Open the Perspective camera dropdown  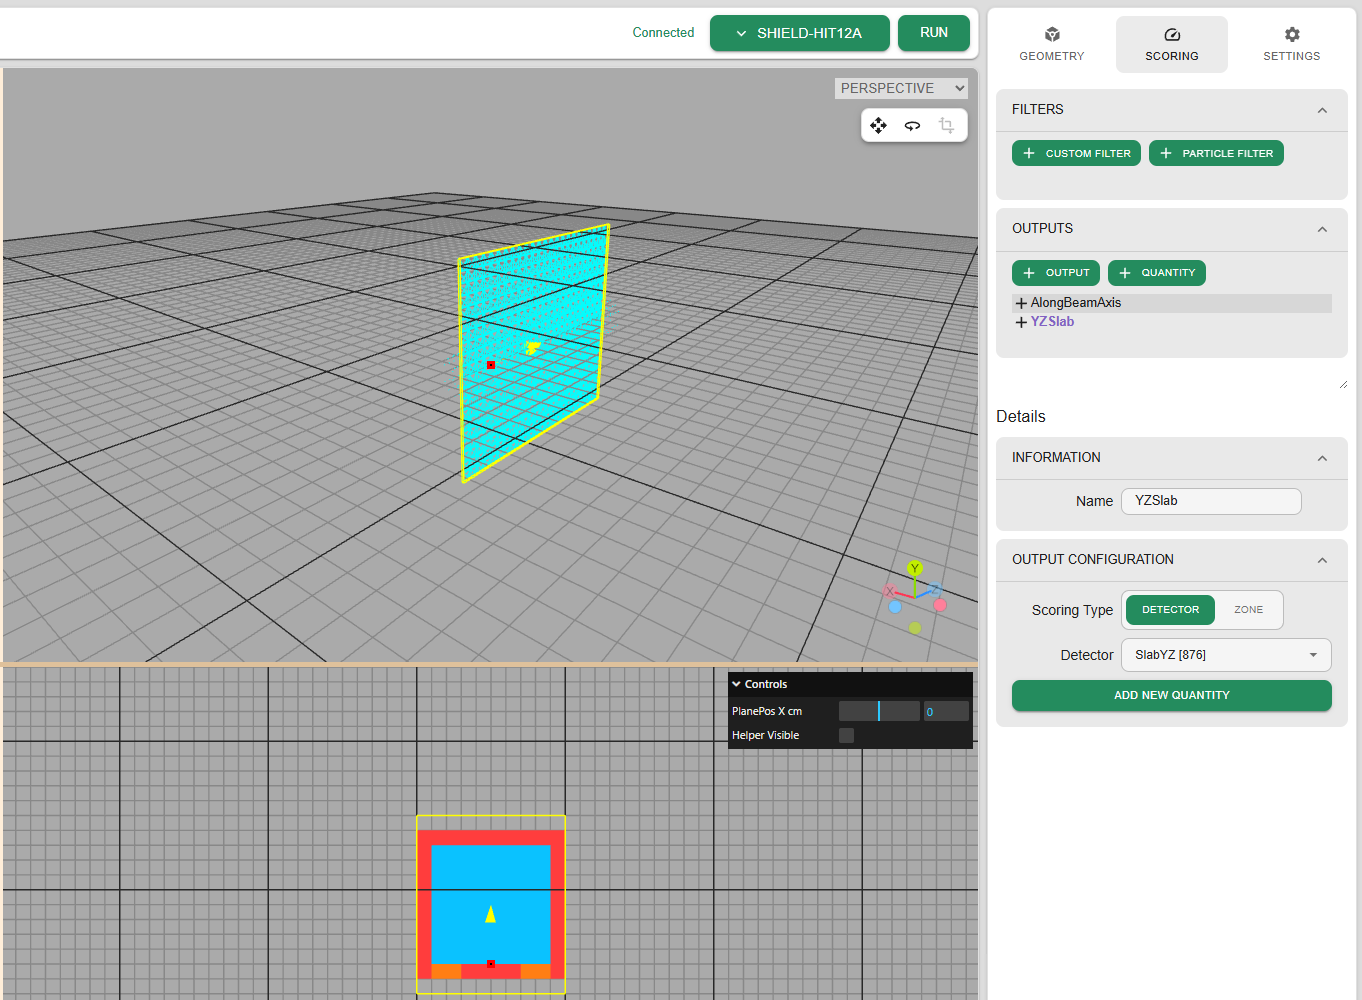[901, 88]
